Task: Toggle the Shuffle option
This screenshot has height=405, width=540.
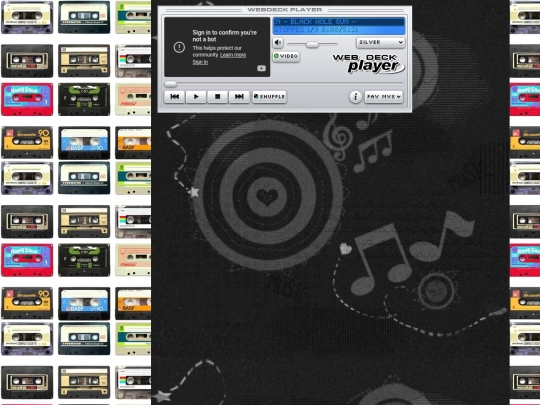Action: click(x=269, y=97)
